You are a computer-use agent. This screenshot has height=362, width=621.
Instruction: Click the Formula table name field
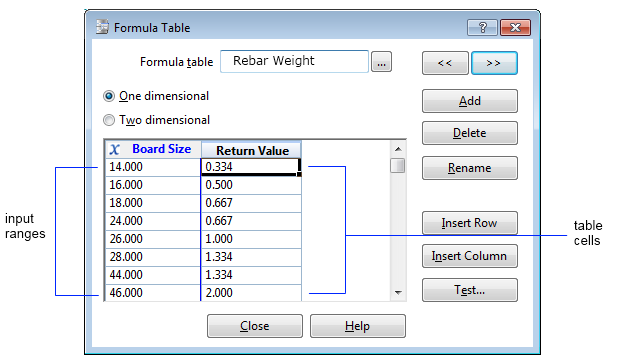(x=294, y=61)
